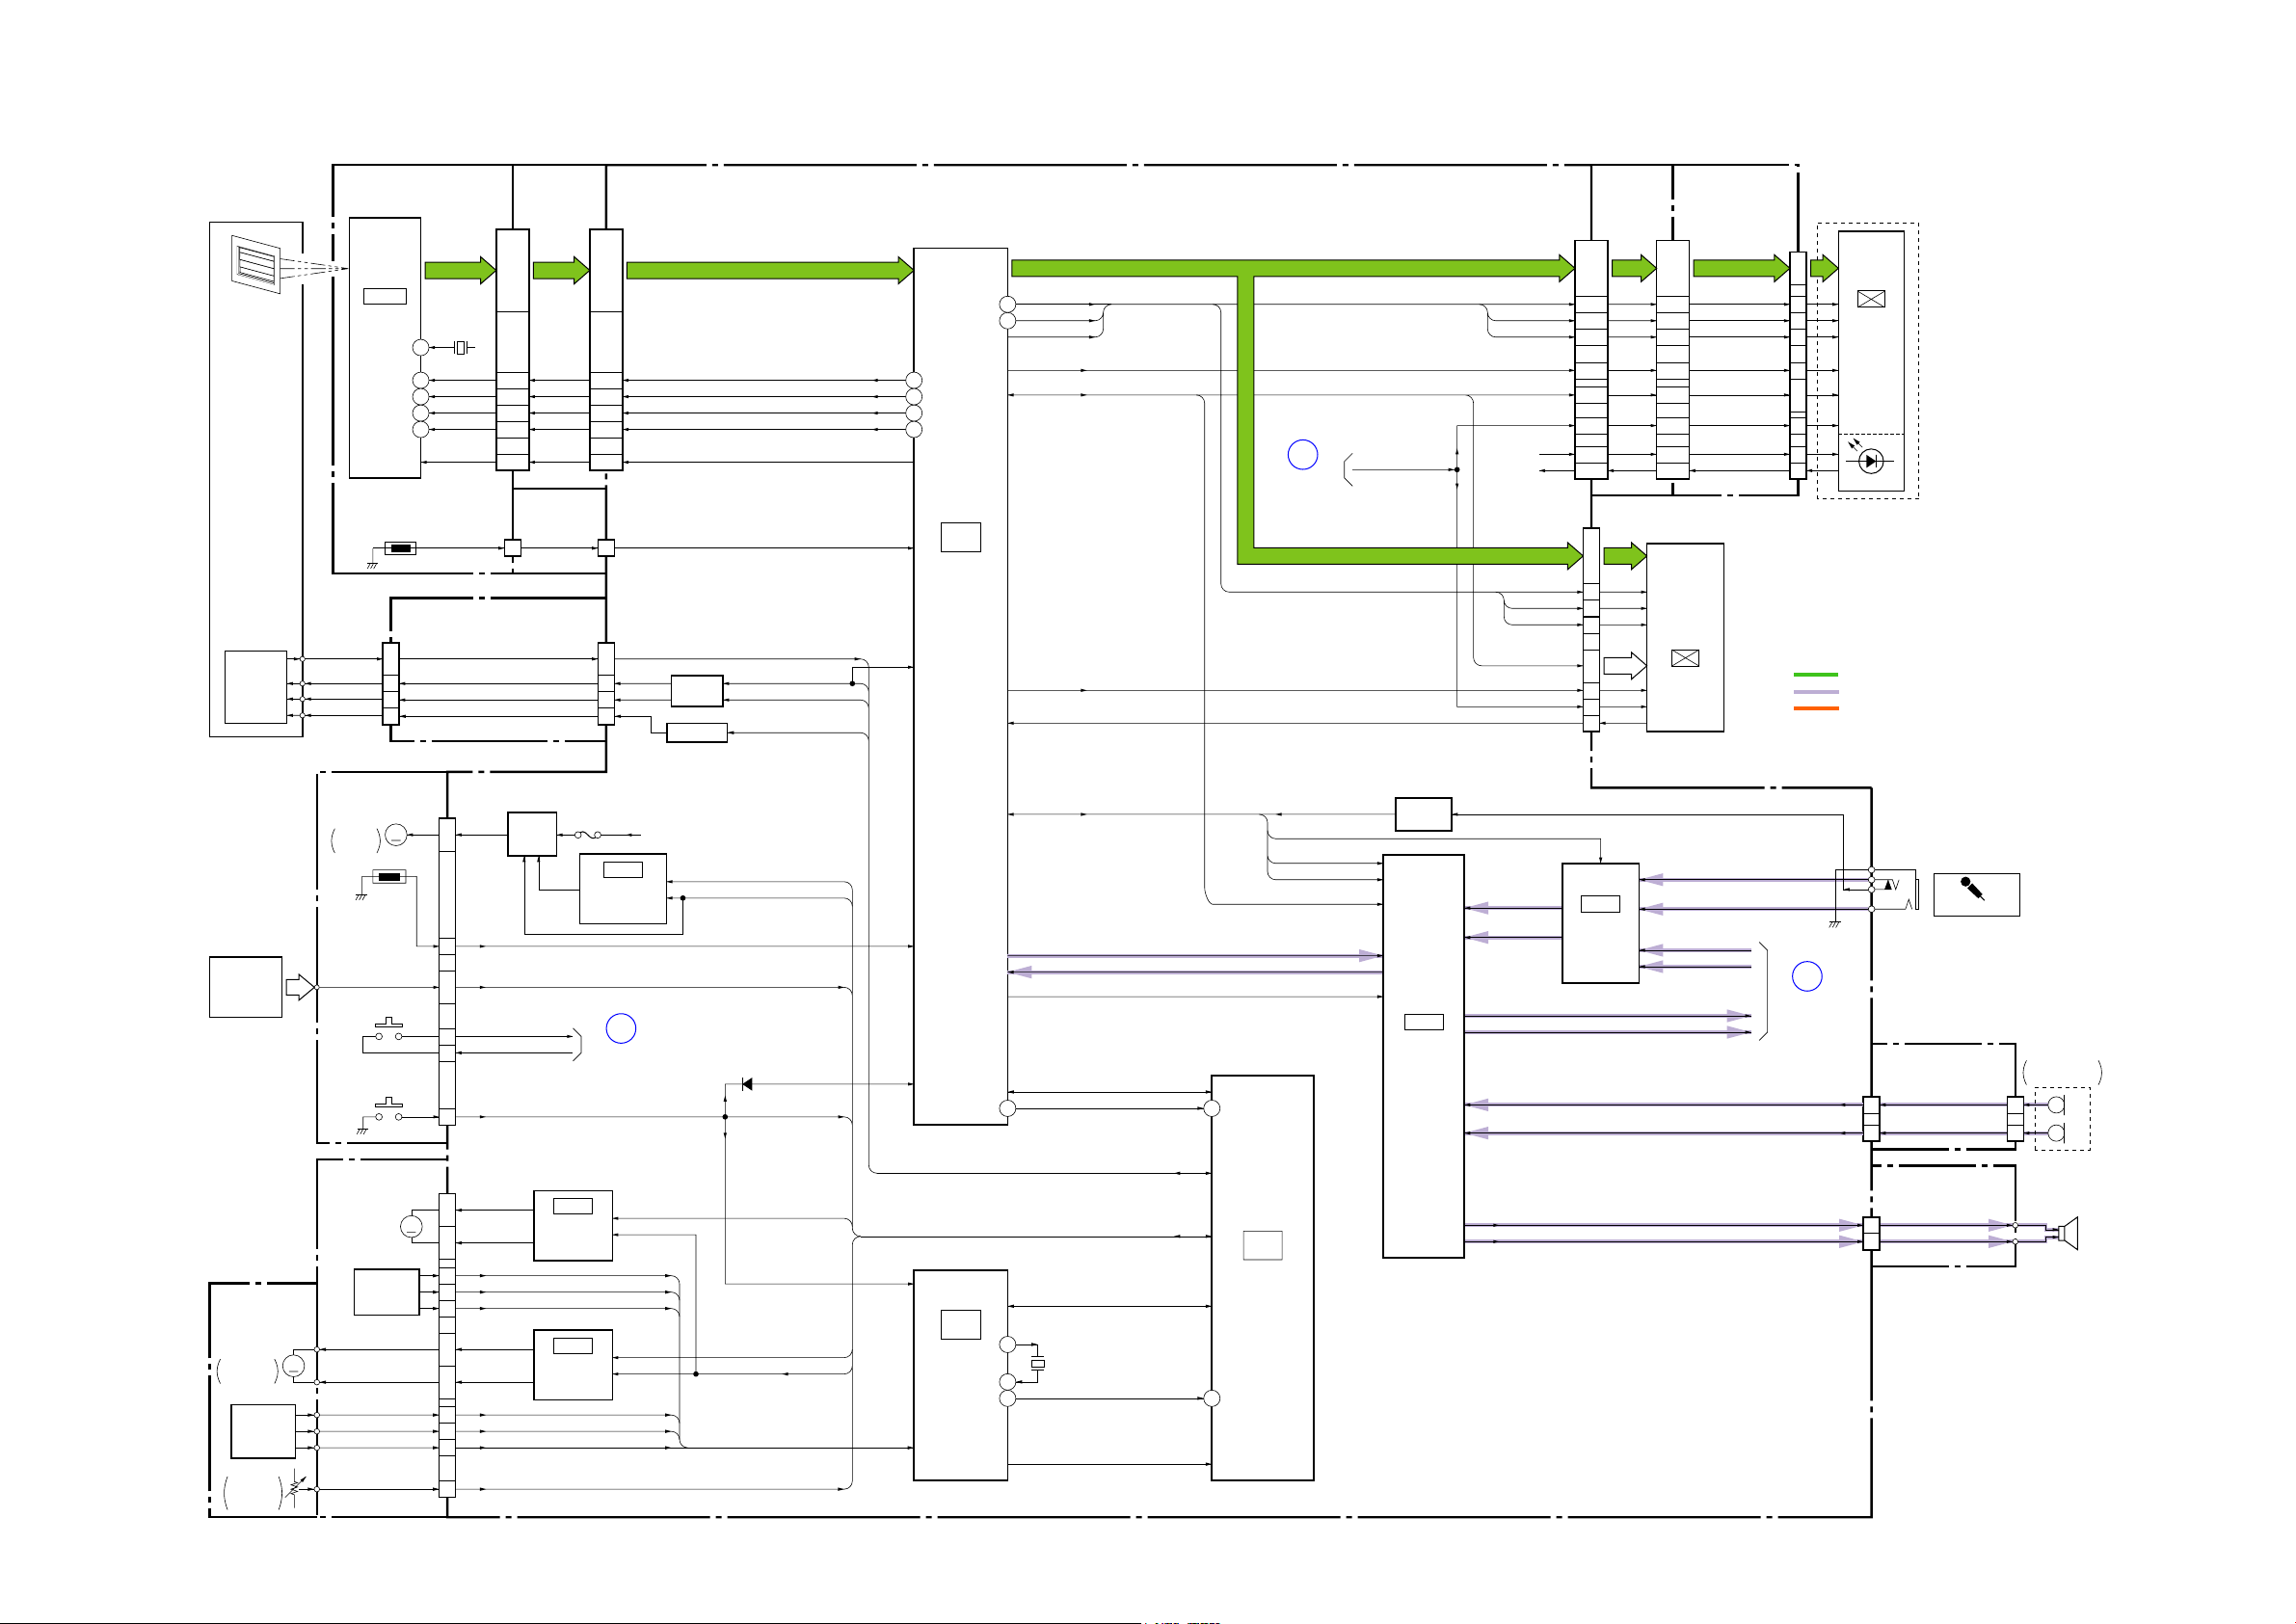
Task: Click the blue circle marker near left push switch
Action: click(621, 1028)
